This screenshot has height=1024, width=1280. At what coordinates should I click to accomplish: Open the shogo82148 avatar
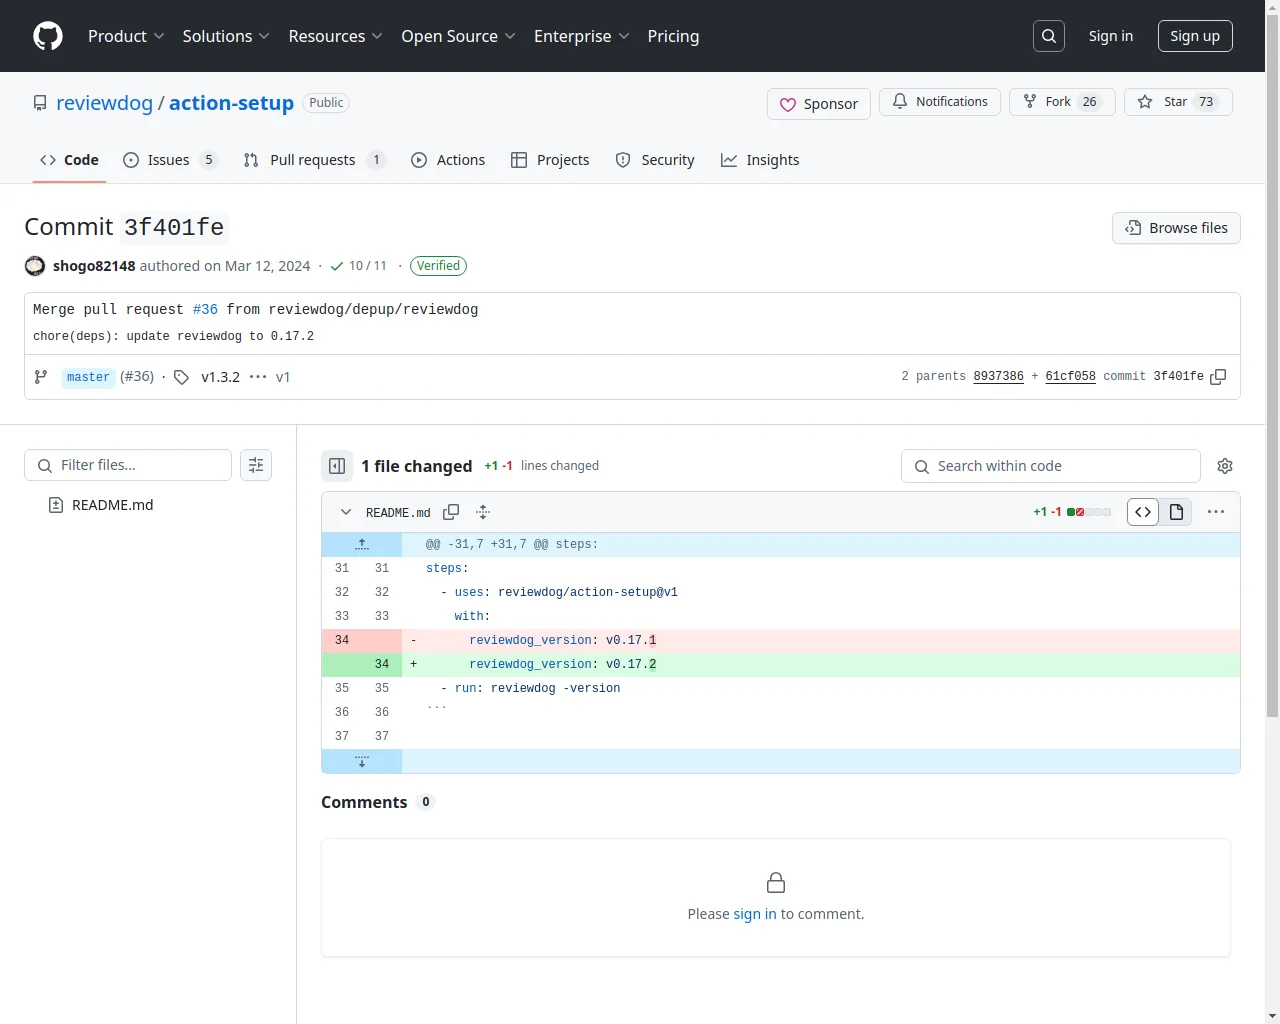coord(35,266)
